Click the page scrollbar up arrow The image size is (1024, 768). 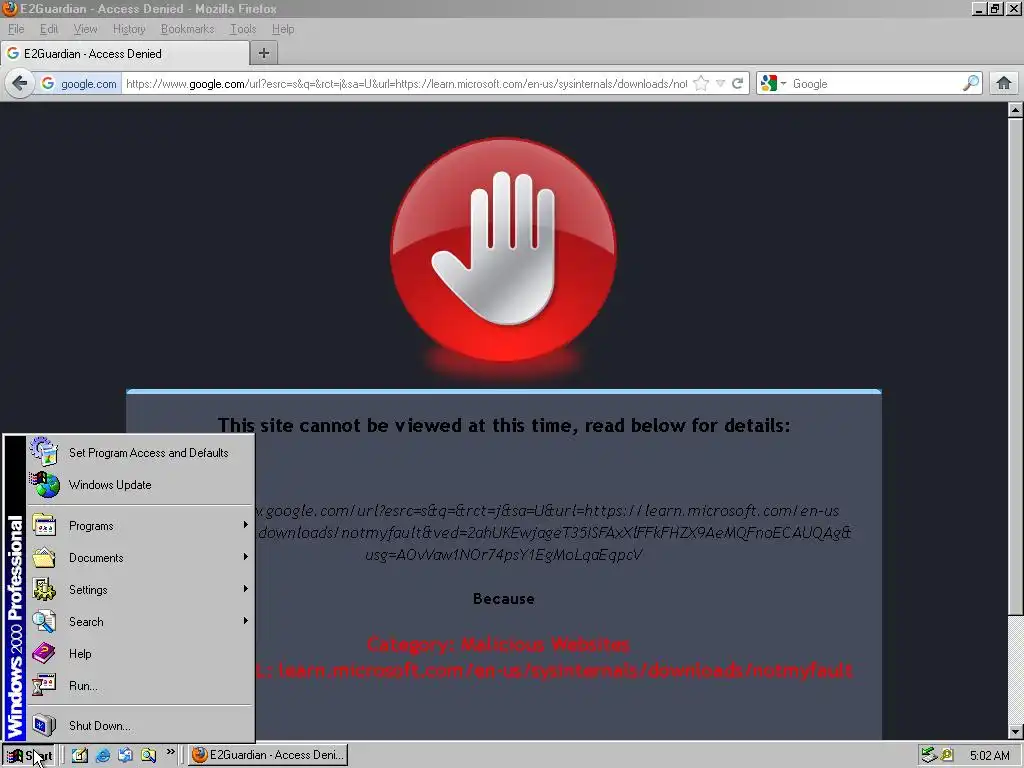click(x=1015, y=110)
